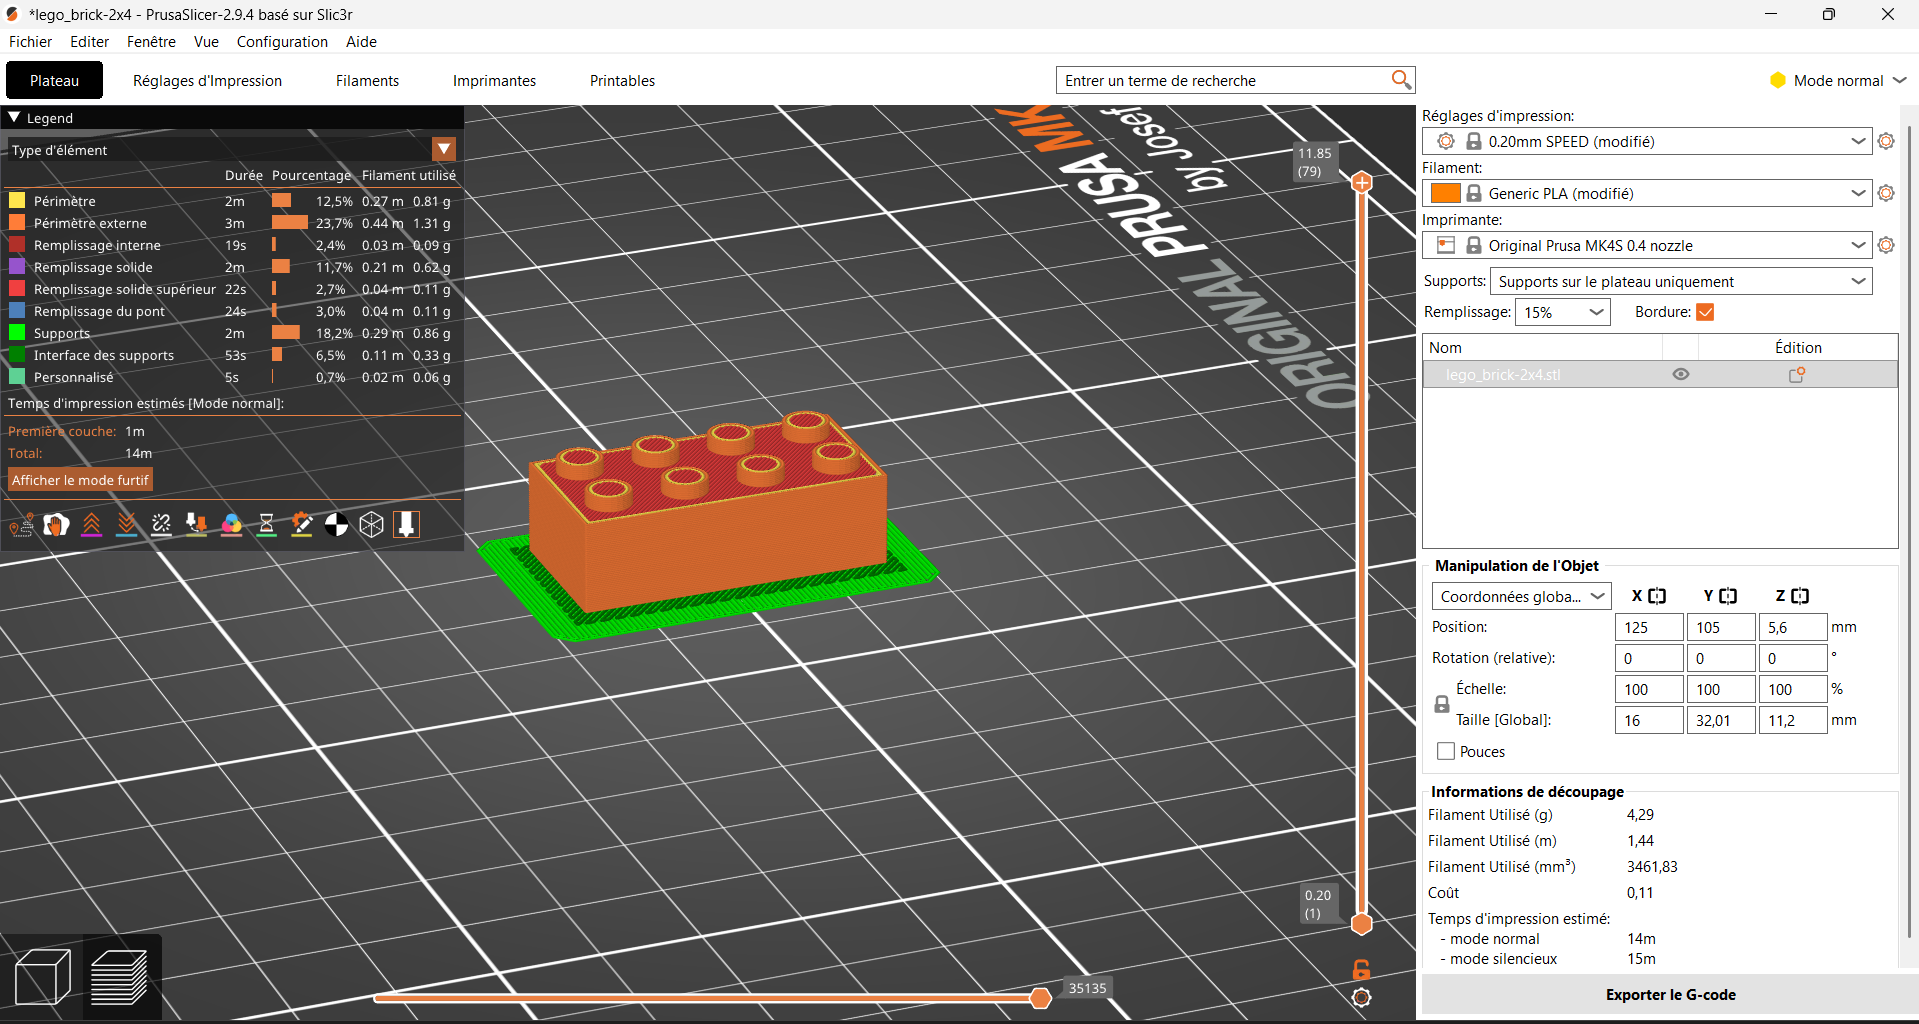The width and height of the screenshot is (1919, 1024).
Task: Click Afficher le mode furtif button
Action: pos(80,480)
